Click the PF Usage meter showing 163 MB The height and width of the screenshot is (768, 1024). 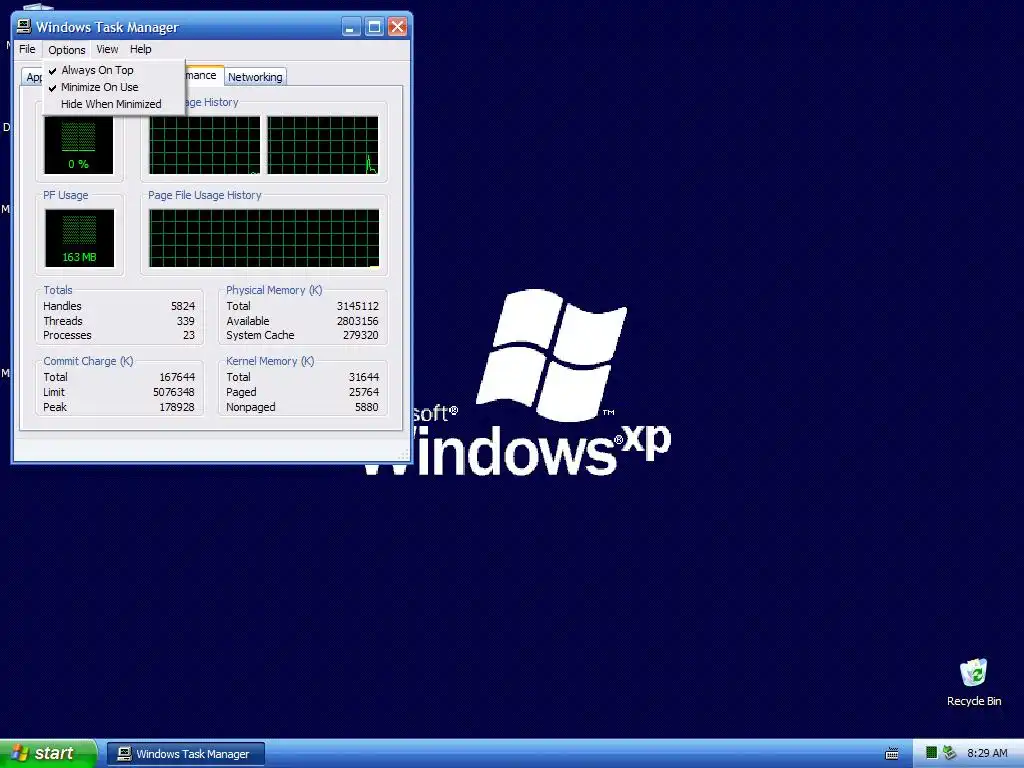coord(80,238)
